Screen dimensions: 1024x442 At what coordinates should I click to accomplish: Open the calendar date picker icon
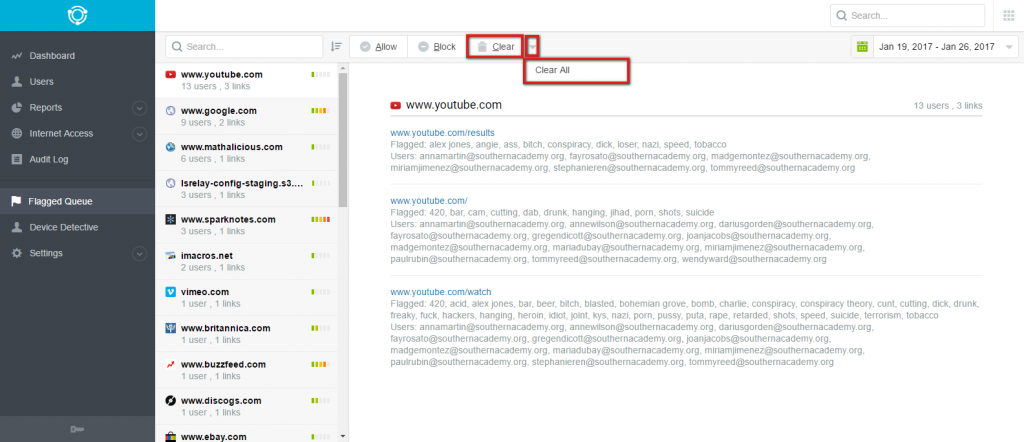click(x=862, y=46)
